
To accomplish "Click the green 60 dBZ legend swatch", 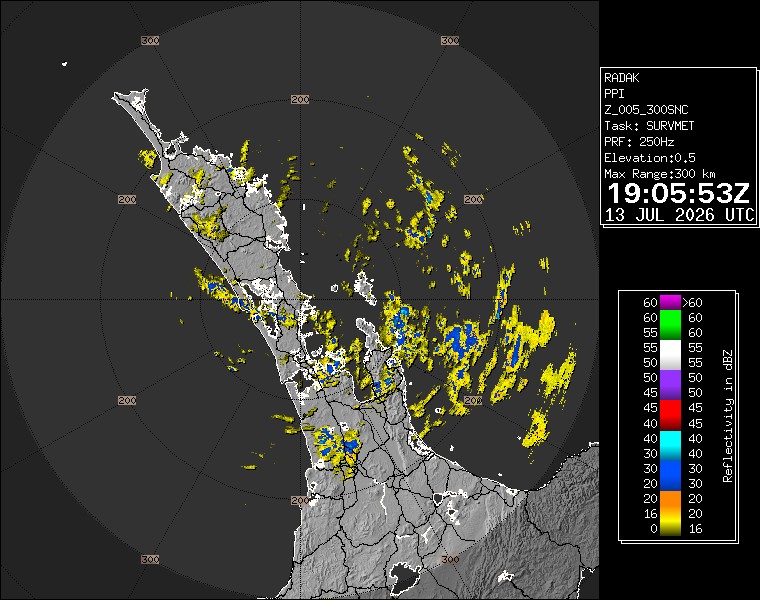I will [670, 325].
